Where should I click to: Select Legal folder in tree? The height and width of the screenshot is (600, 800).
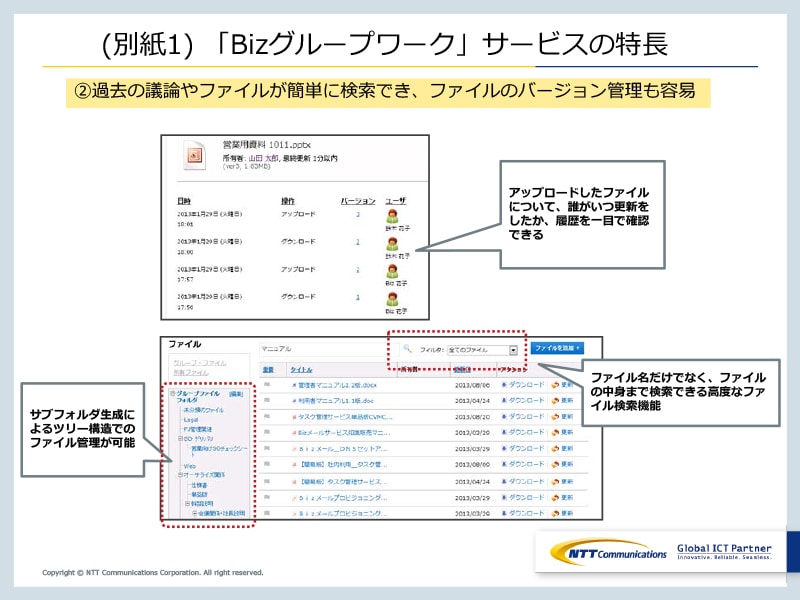[190, 419]
